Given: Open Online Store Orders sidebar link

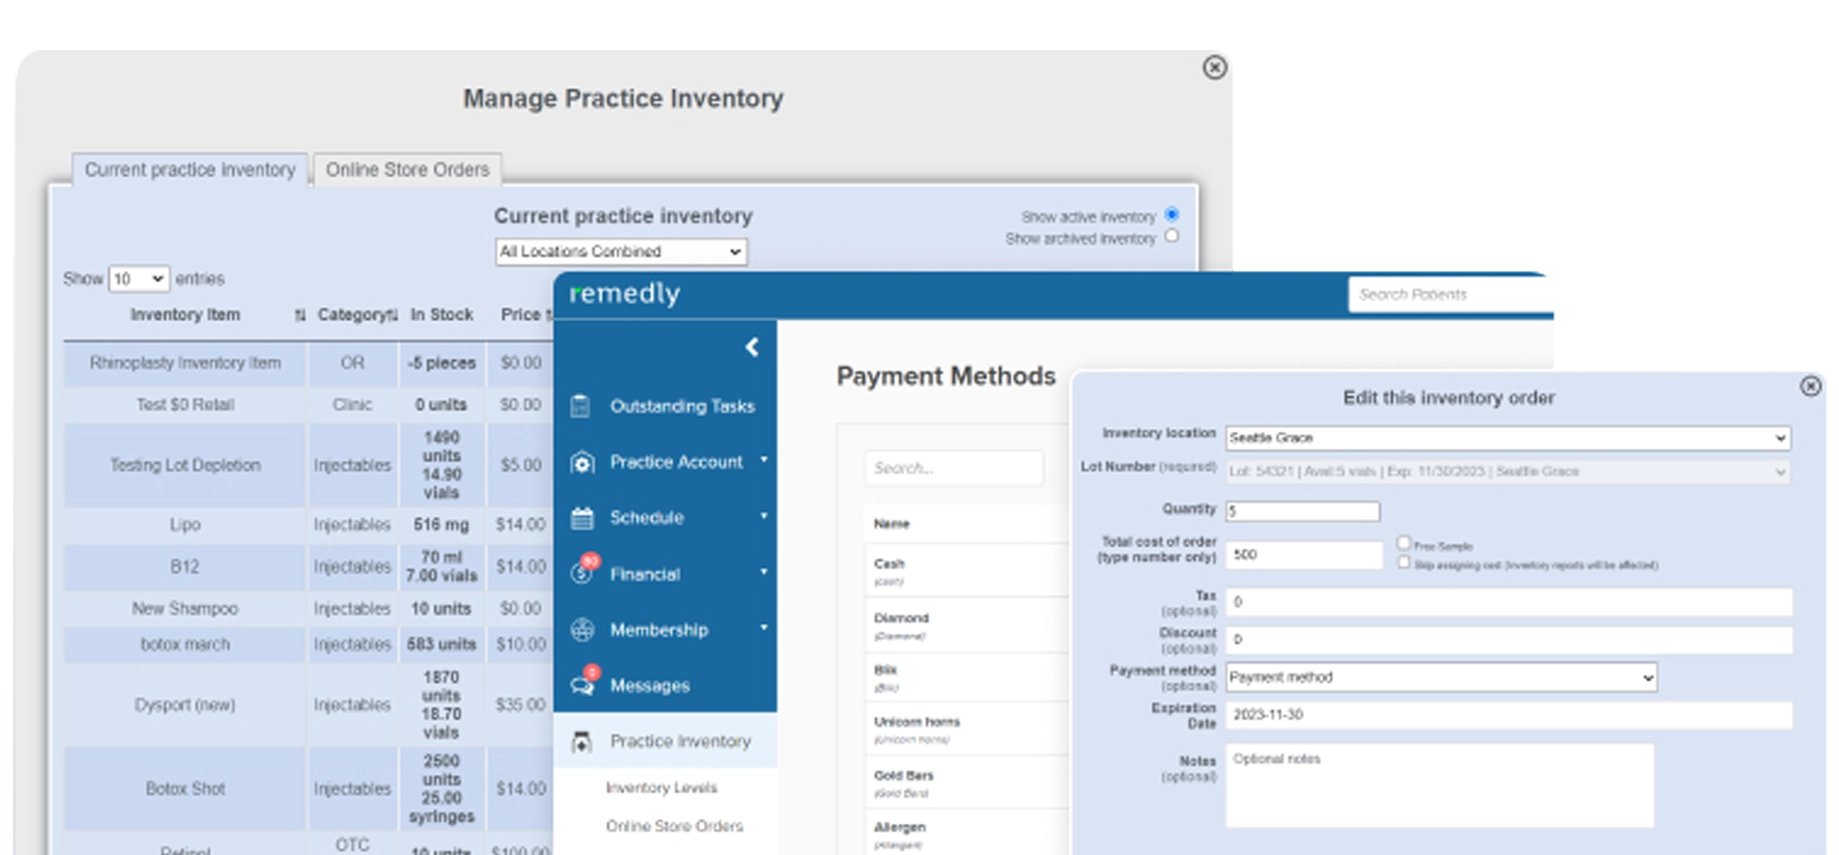Looking at the screenshot, I should (674, 826).
